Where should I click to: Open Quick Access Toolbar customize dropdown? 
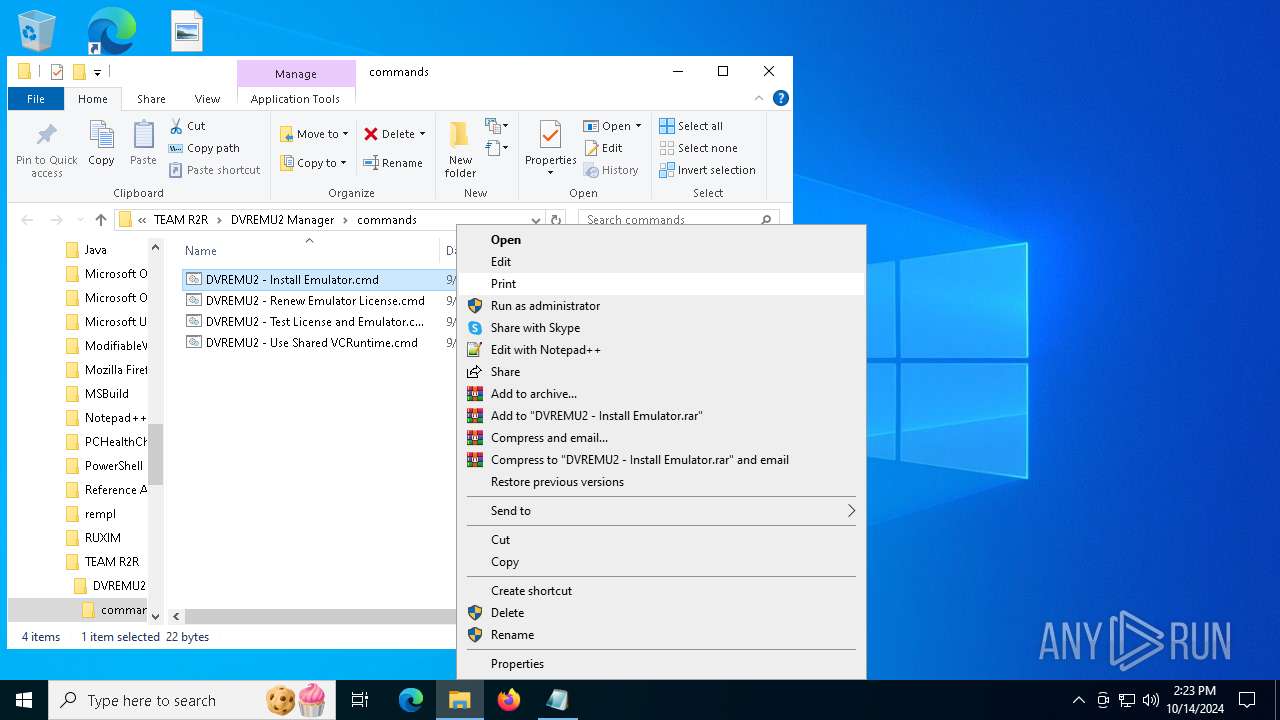click(x=97, y=72)
